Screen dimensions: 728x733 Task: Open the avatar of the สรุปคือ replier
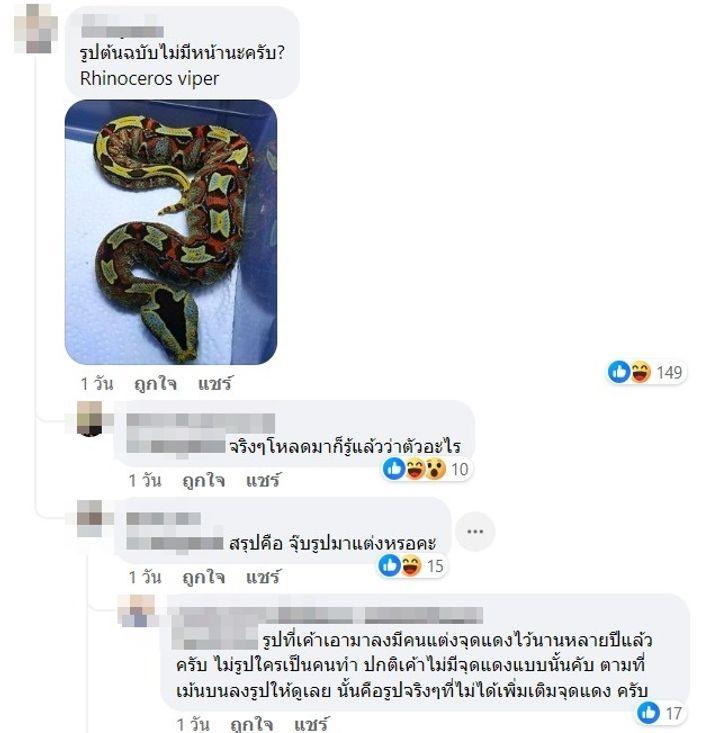[x=89, y=518]
